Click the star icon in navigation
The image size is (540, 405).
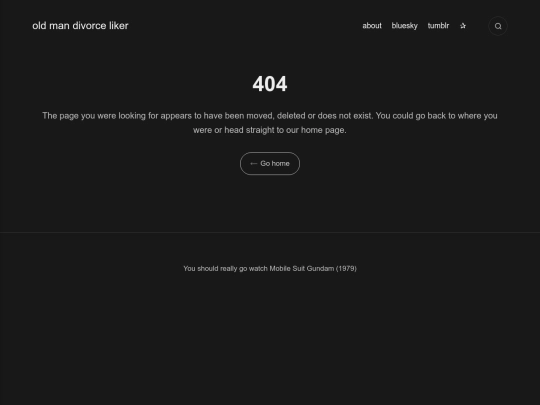(x=463, y=26)
